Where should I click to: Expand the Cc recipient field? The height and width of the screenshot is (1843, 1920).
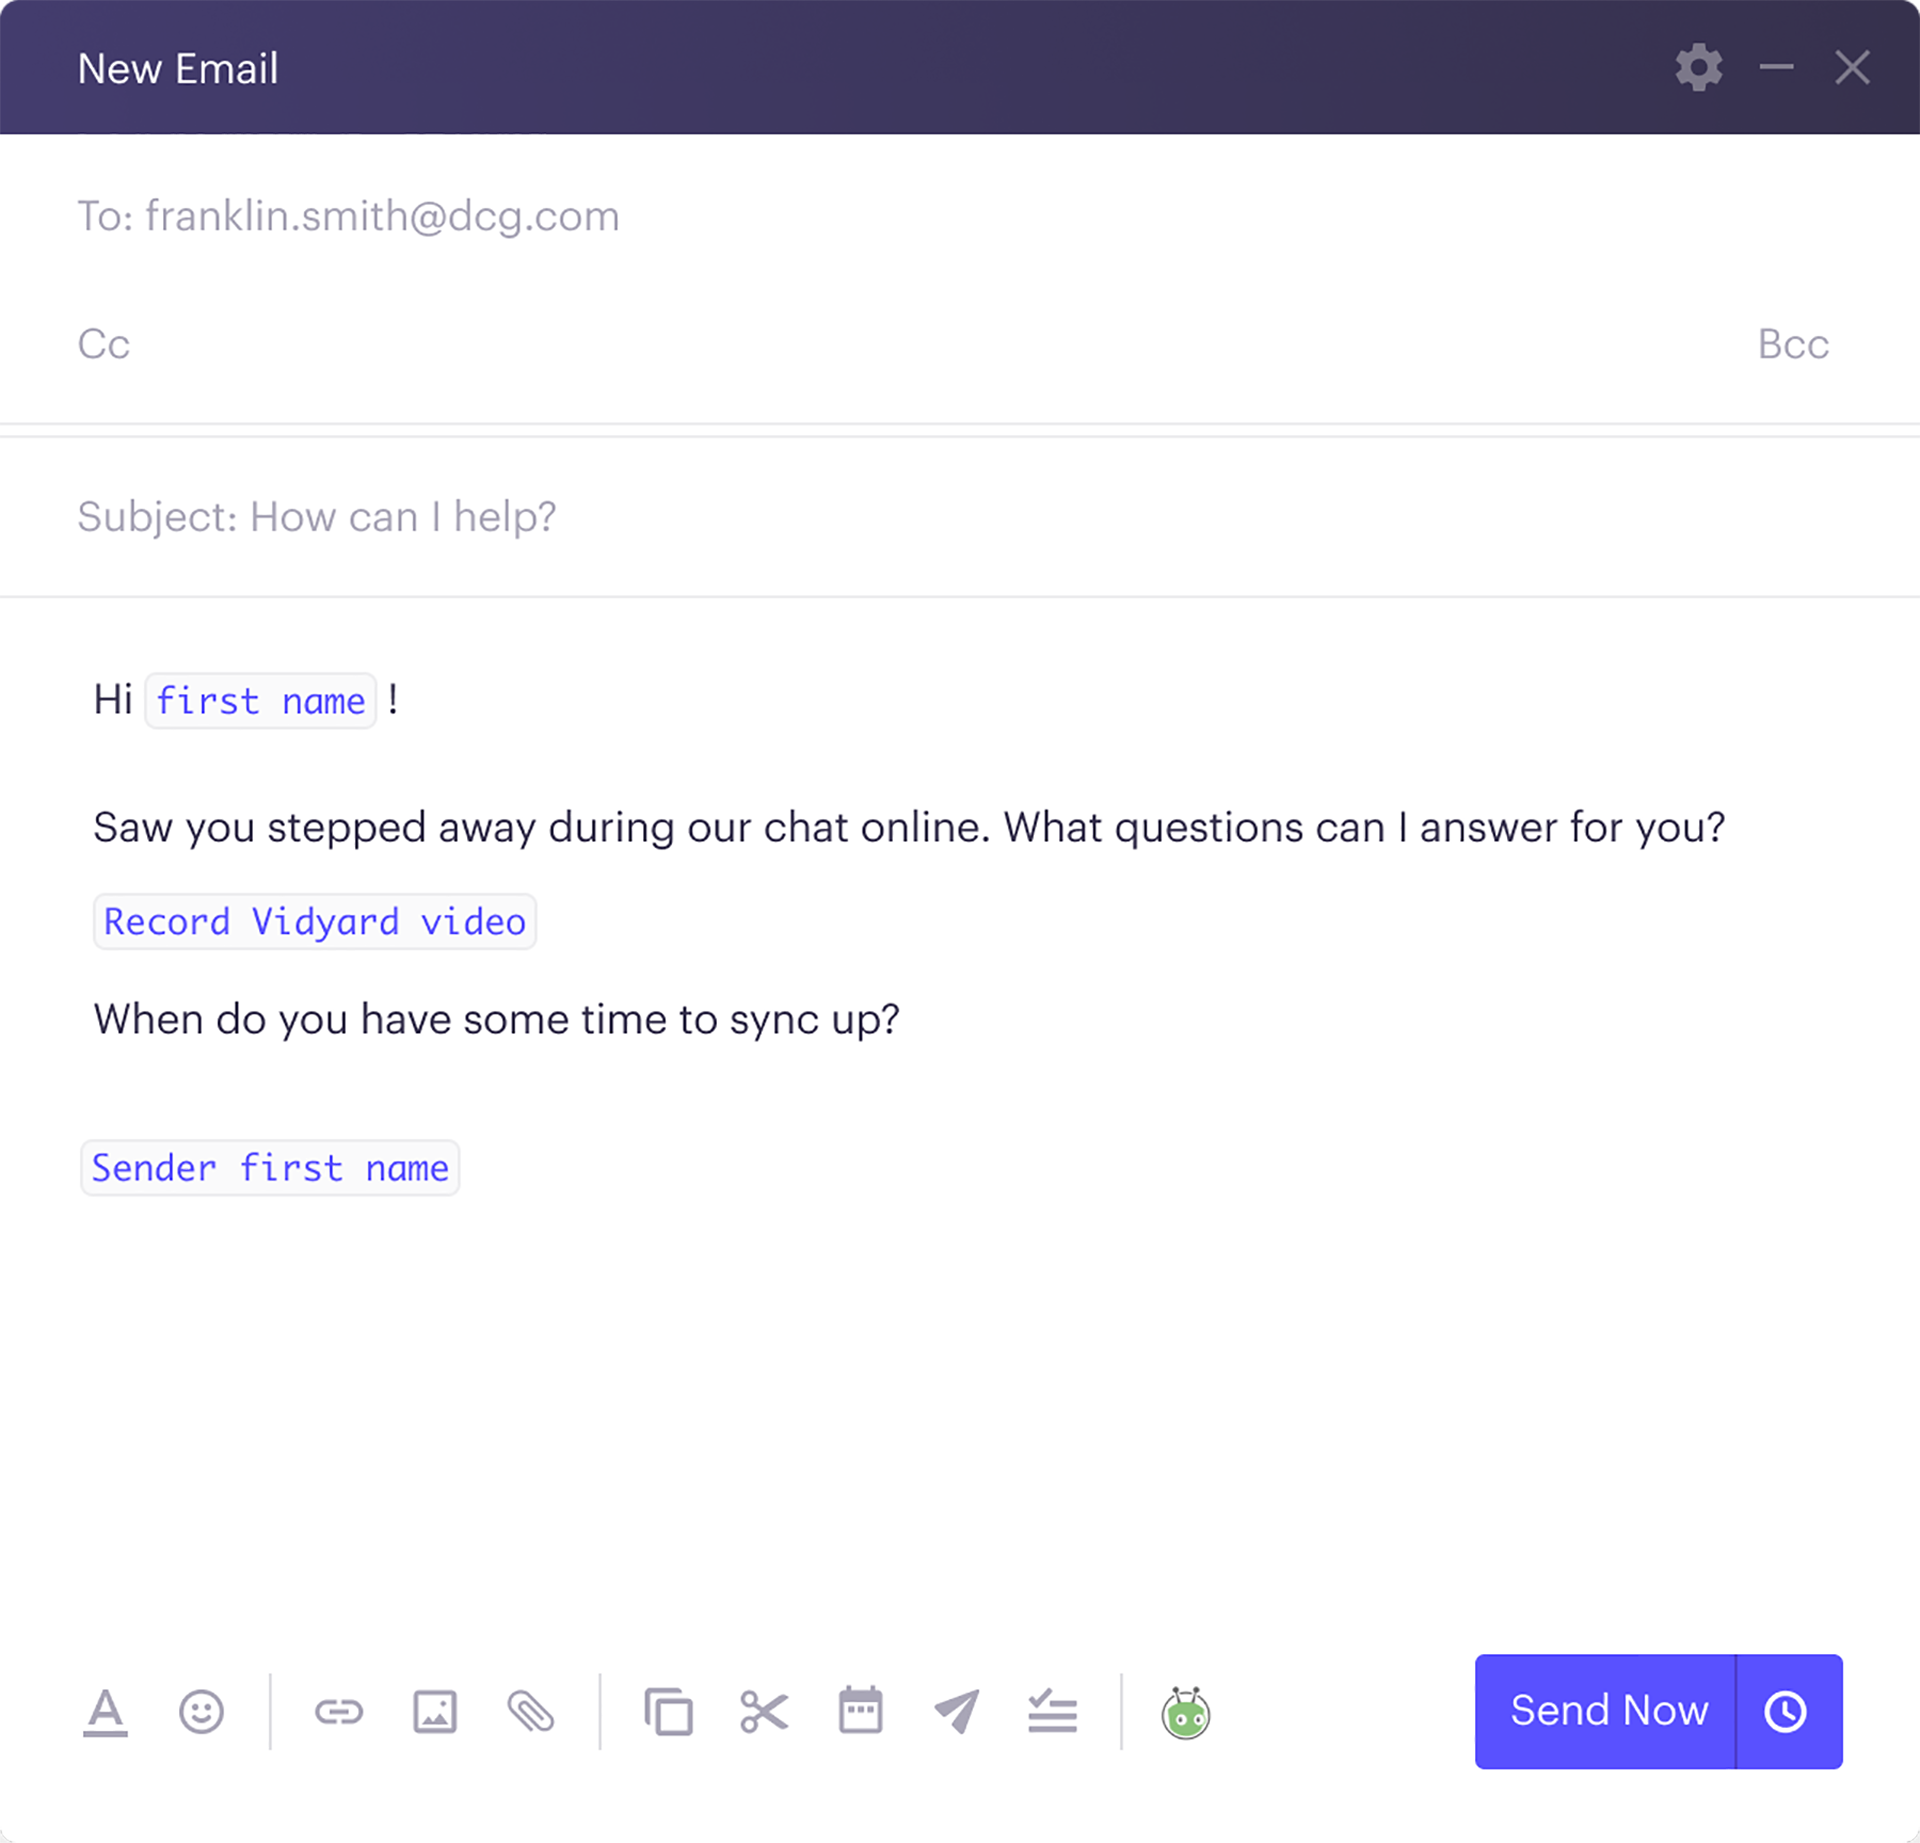point(103,344)
